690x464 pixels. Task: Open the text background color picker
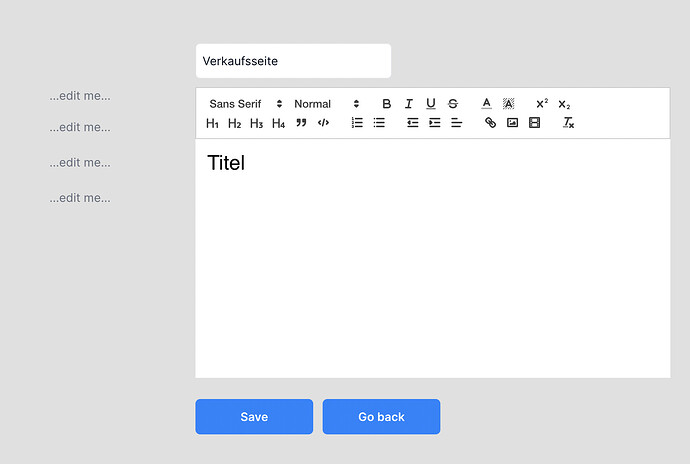(508, 104)
